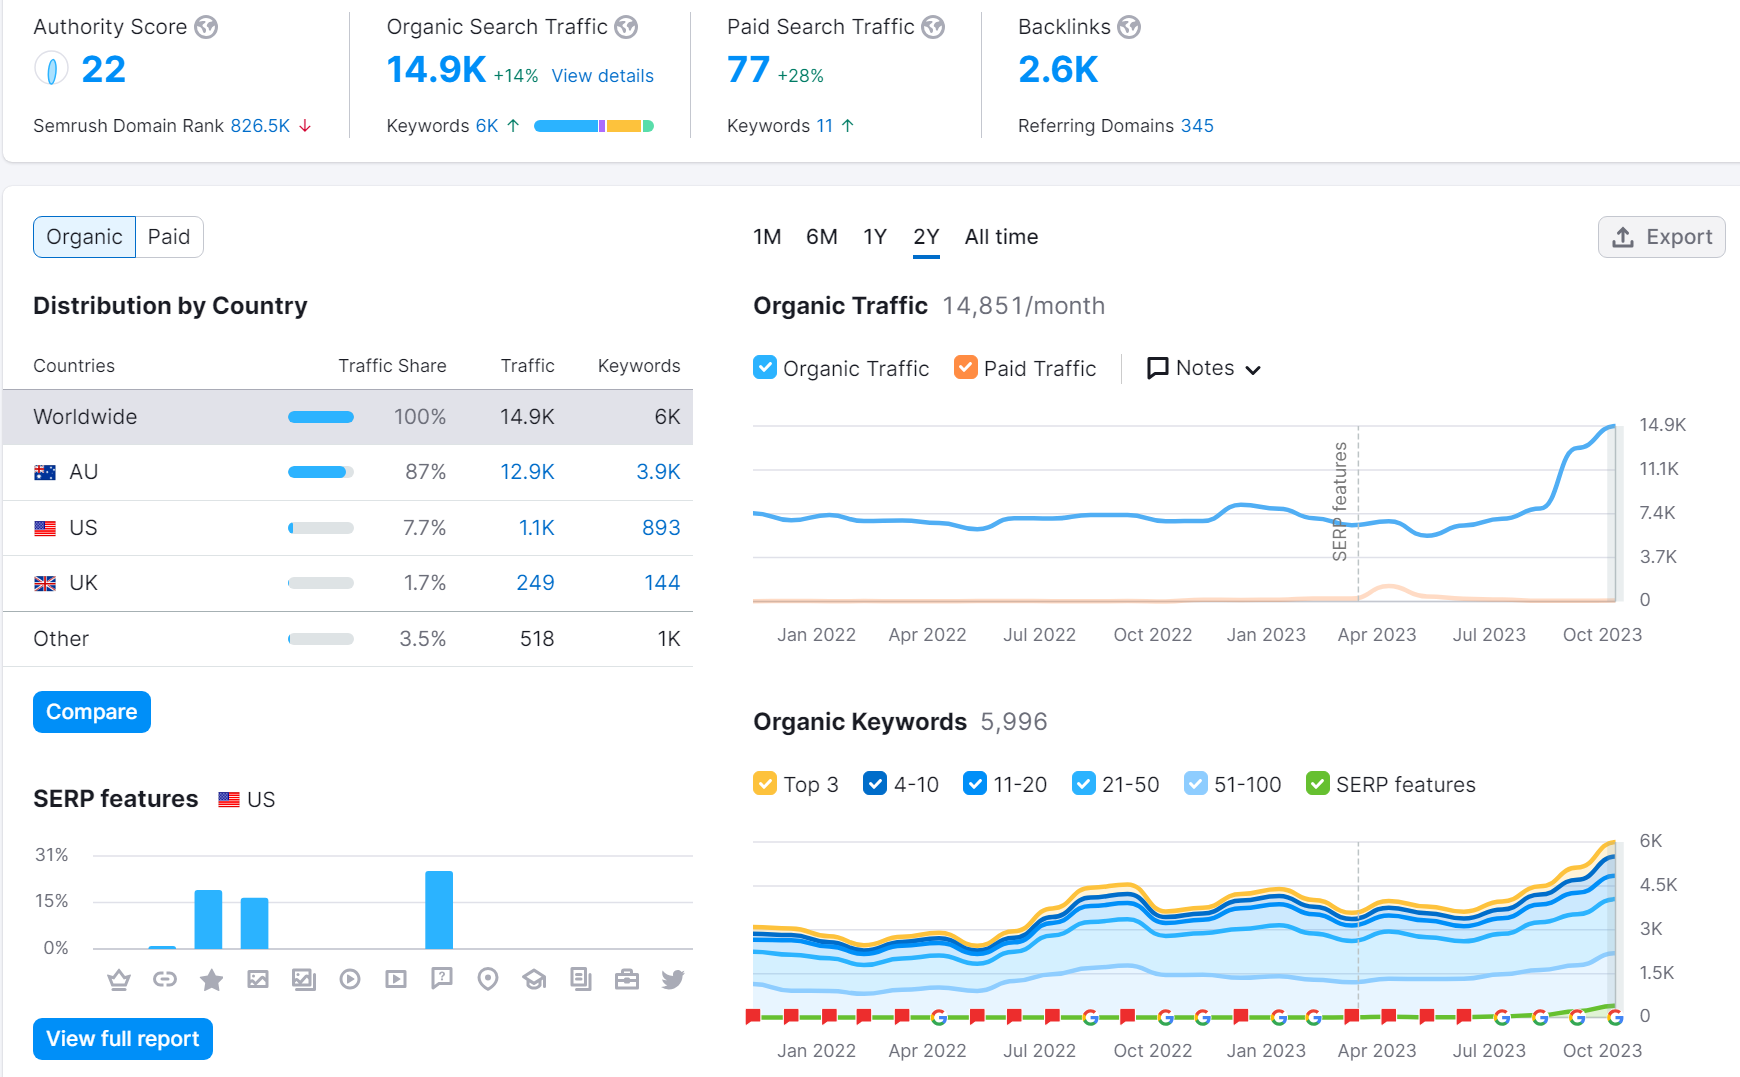Image resolution: width=1740 pixels, height=1077 pixels.
Task: Click the star Reviews SERP feature icon
Action: tap(211, 979)
